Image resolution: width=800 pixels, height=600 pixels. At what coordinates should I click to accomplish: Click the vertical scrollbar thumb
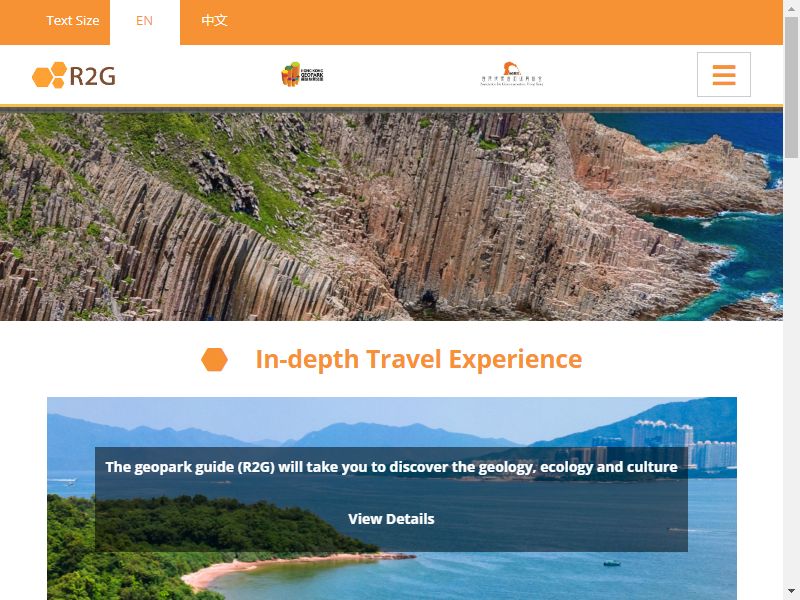pos(791,87)
